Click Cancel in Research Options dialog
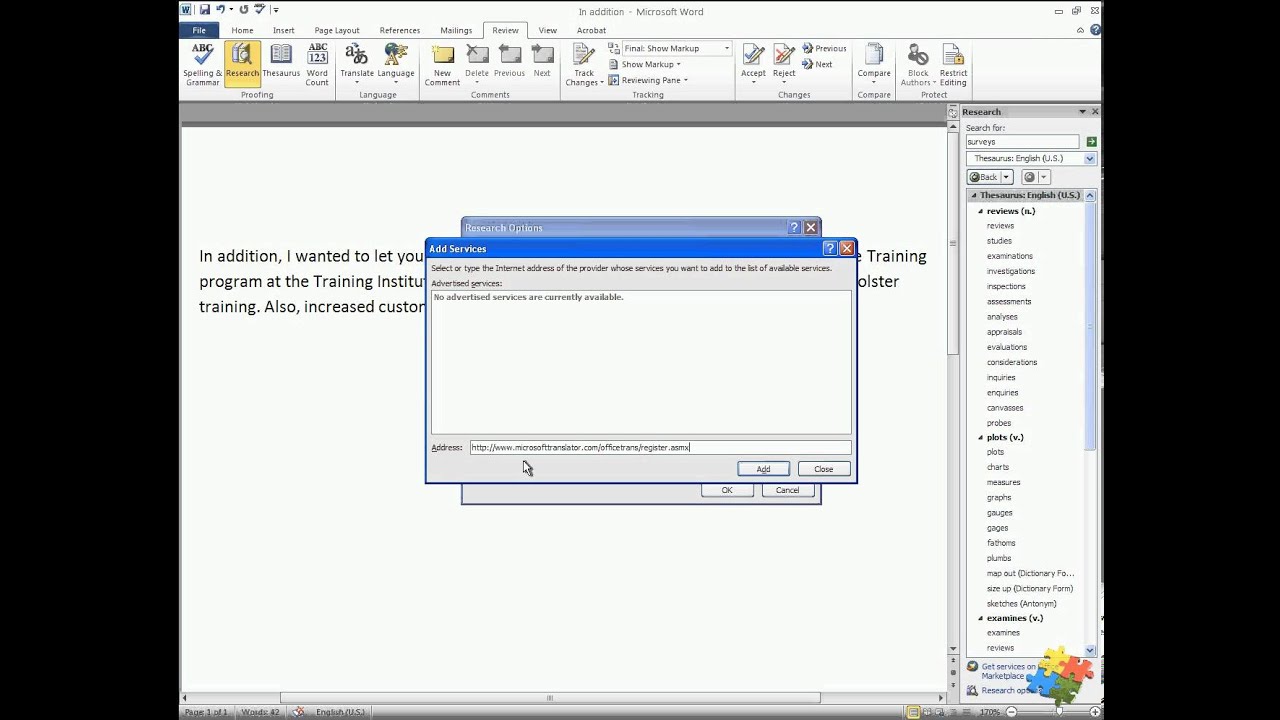This screenshot has width=1280, height=720. [x=787, y=490]
